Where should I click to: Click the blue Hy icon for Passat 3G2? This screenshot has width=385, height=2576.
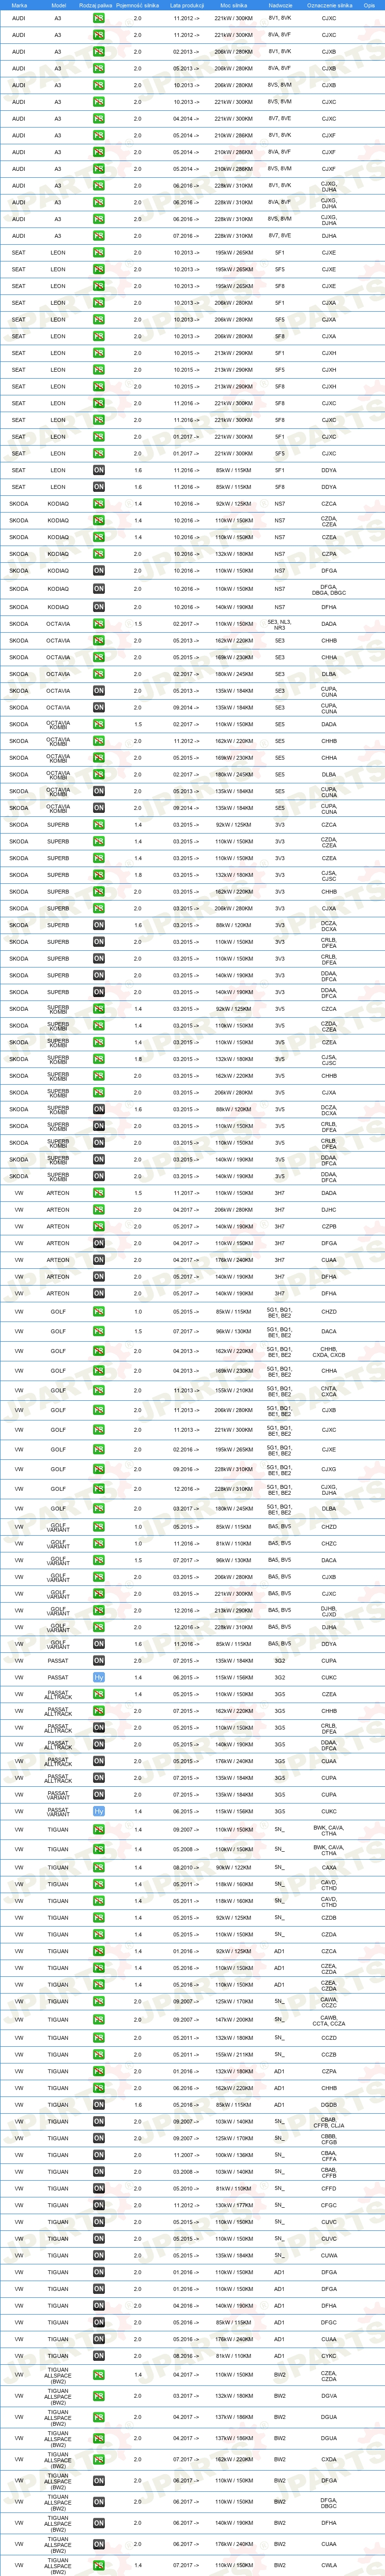tap(99, 1677)
